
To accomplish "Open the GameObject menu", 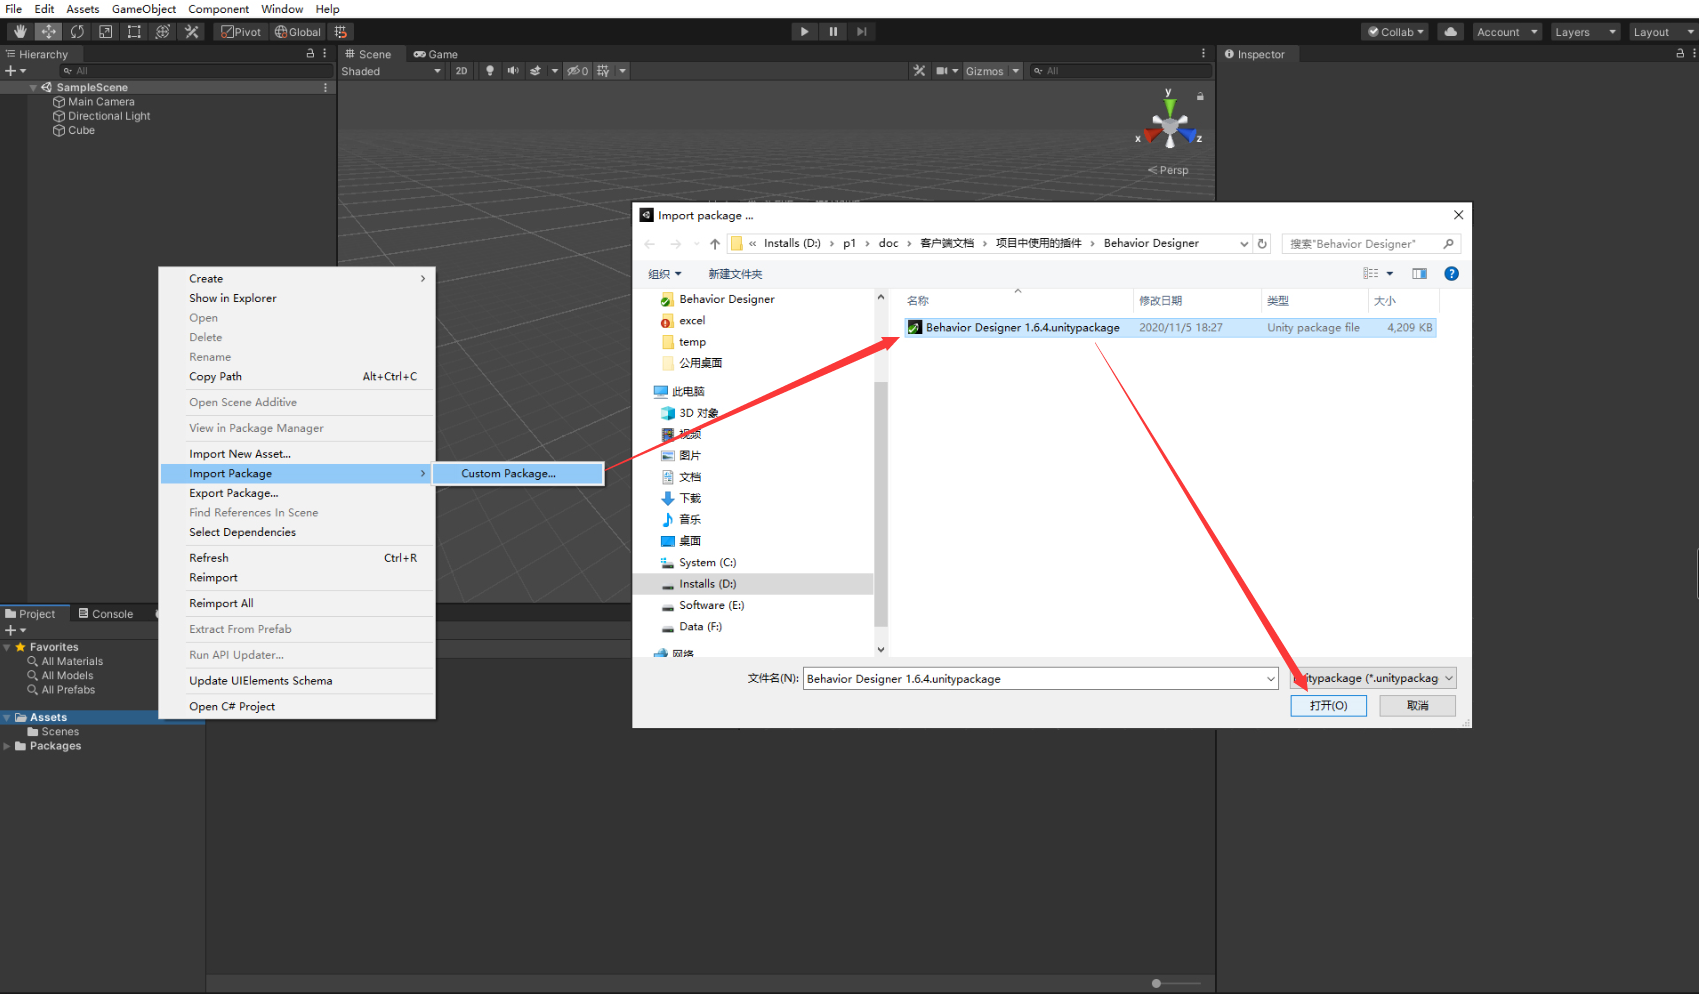I will (143, 9).
